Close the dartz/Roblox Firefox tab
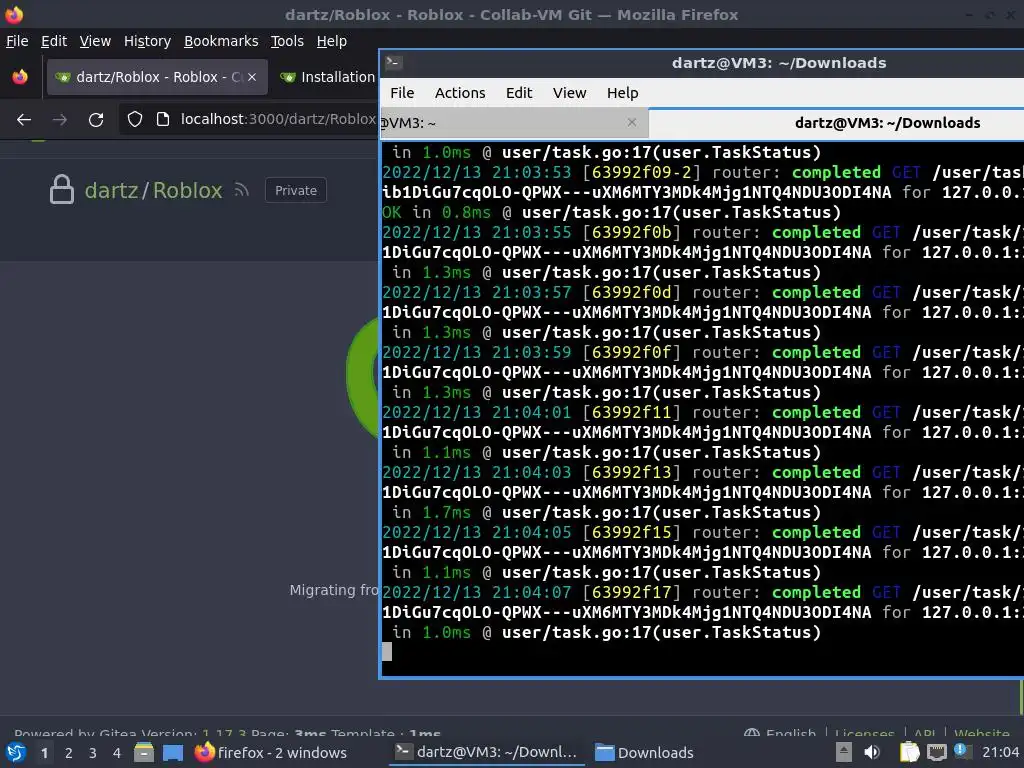The height and width of the screenshot is (768, 1024). click(x=251, y=76)
